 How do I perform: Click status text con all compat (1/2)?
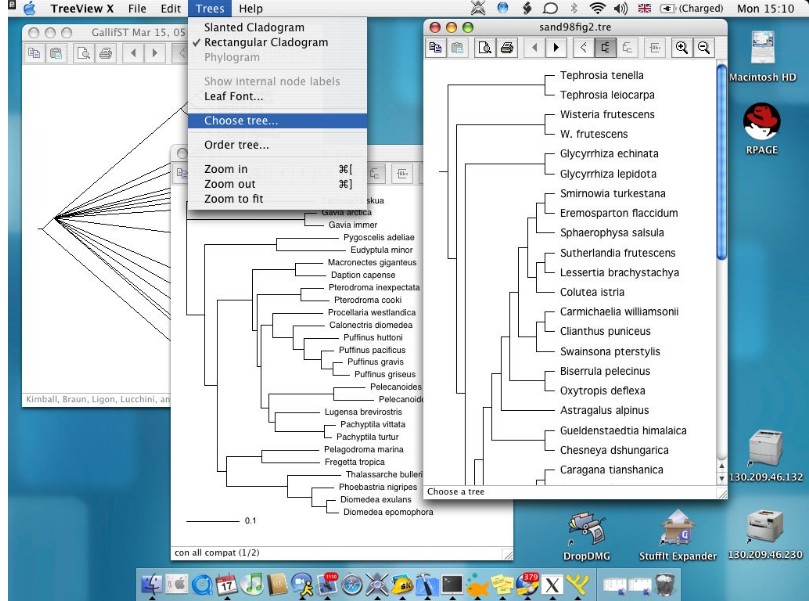(x=217, y=553)
